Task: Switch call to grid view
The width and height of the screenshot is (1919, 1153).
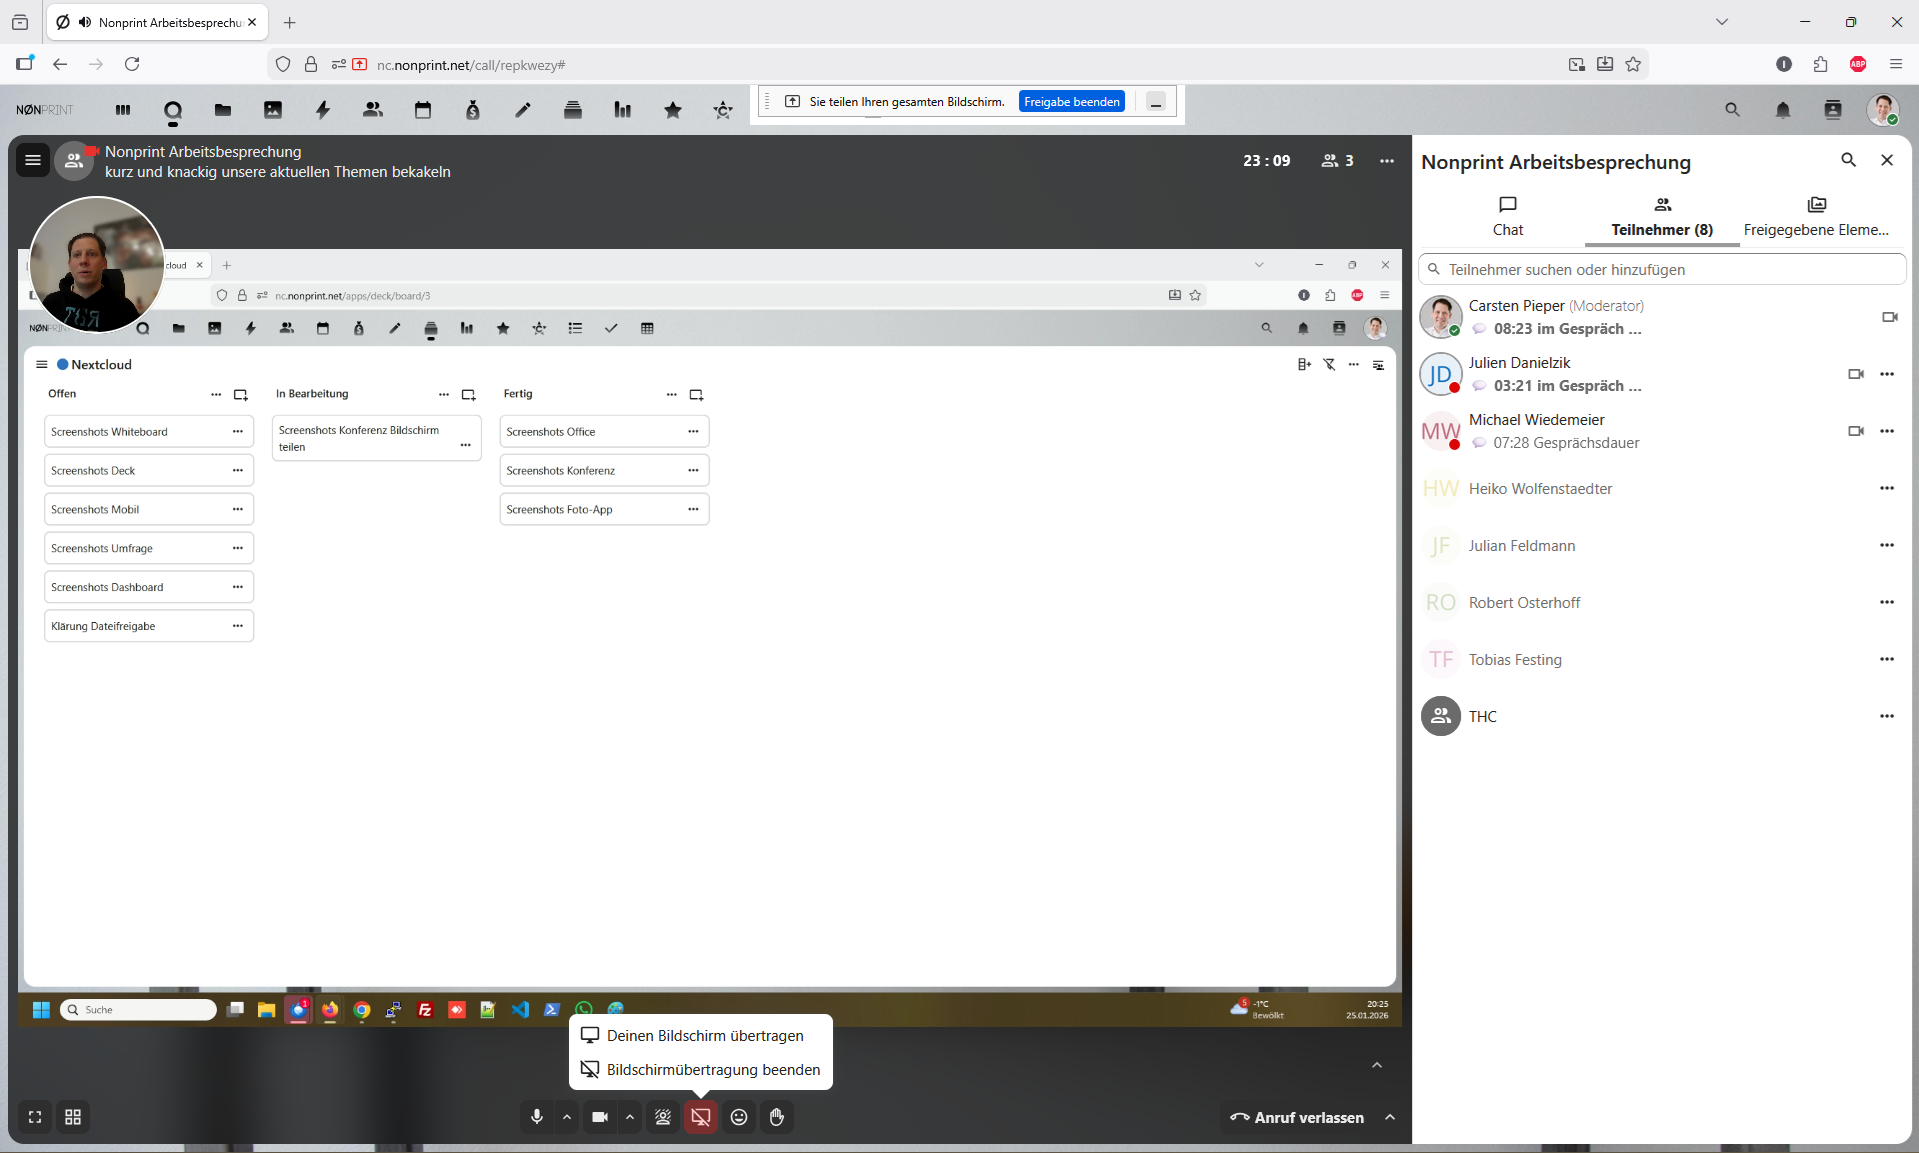Action: 73,1117
